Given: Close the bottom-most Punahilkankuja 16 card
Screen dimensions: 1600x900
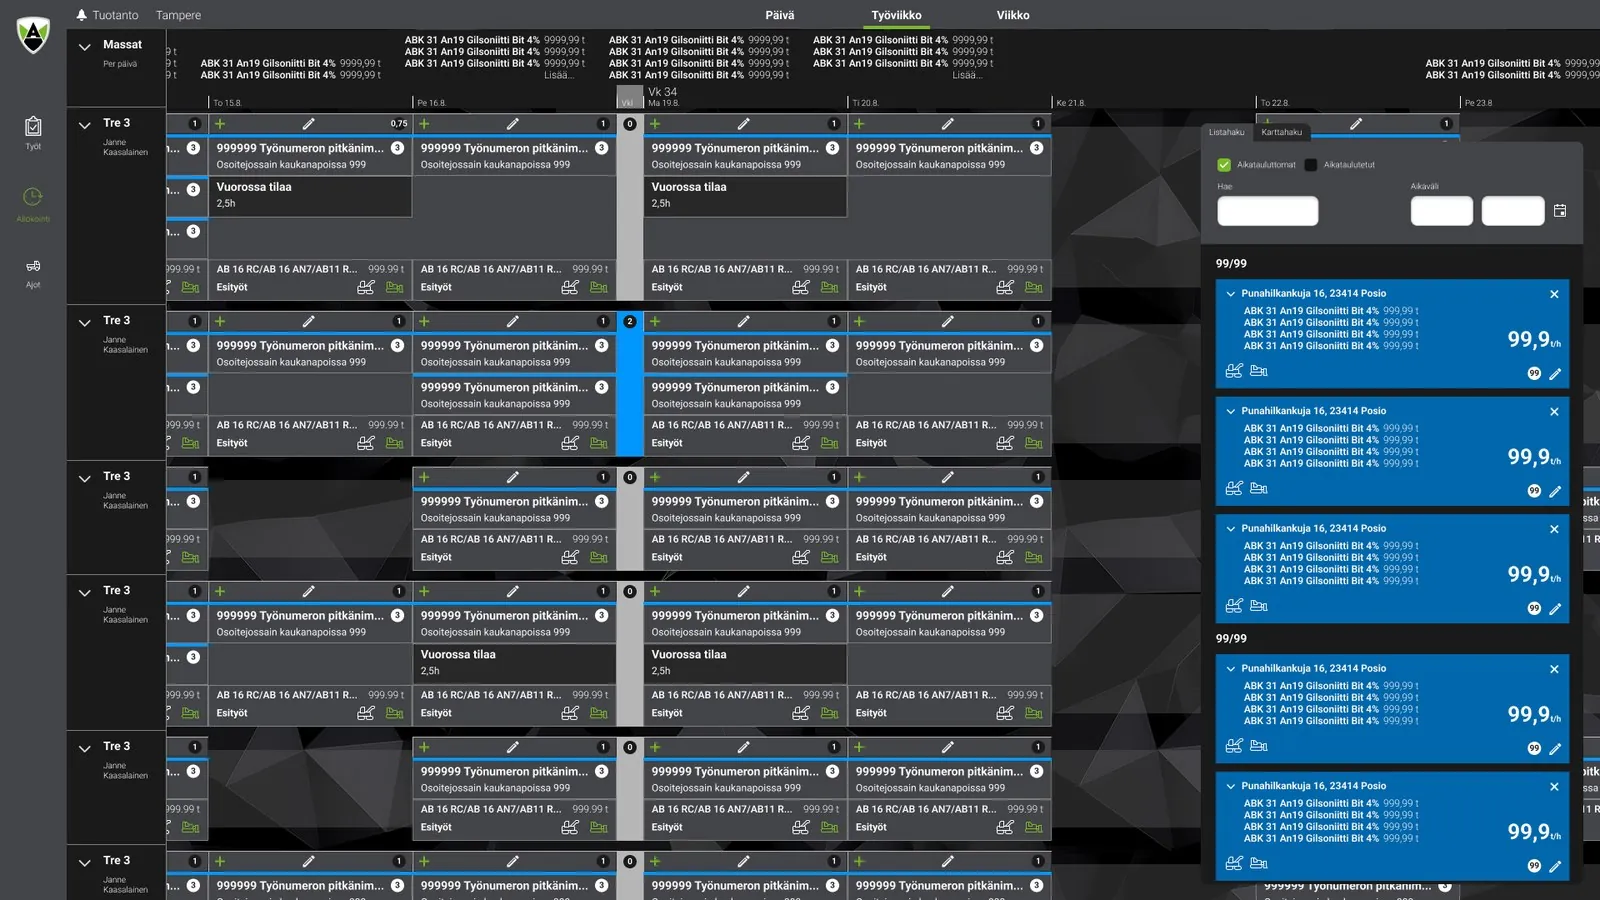Looking at the screenshot, I should [x=1554, y=787].
